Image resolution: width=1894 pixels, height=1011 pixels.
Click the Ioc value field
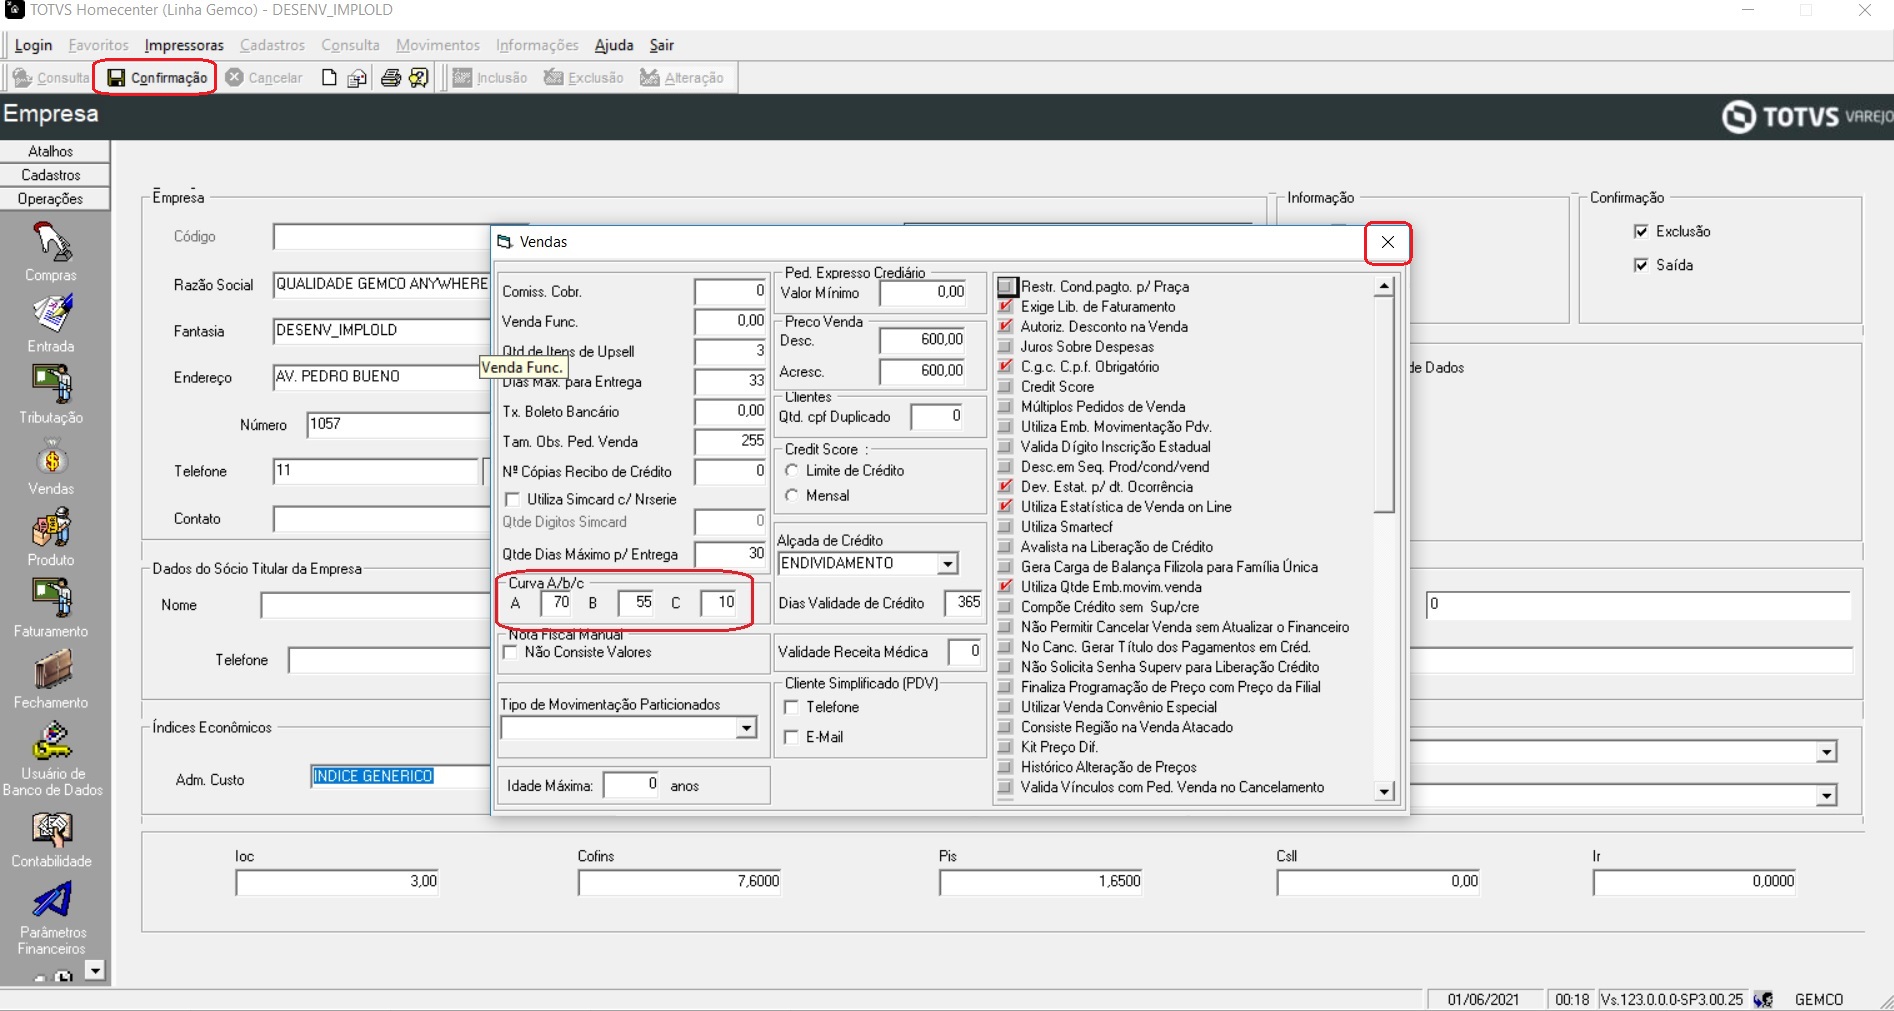point(338,882)
